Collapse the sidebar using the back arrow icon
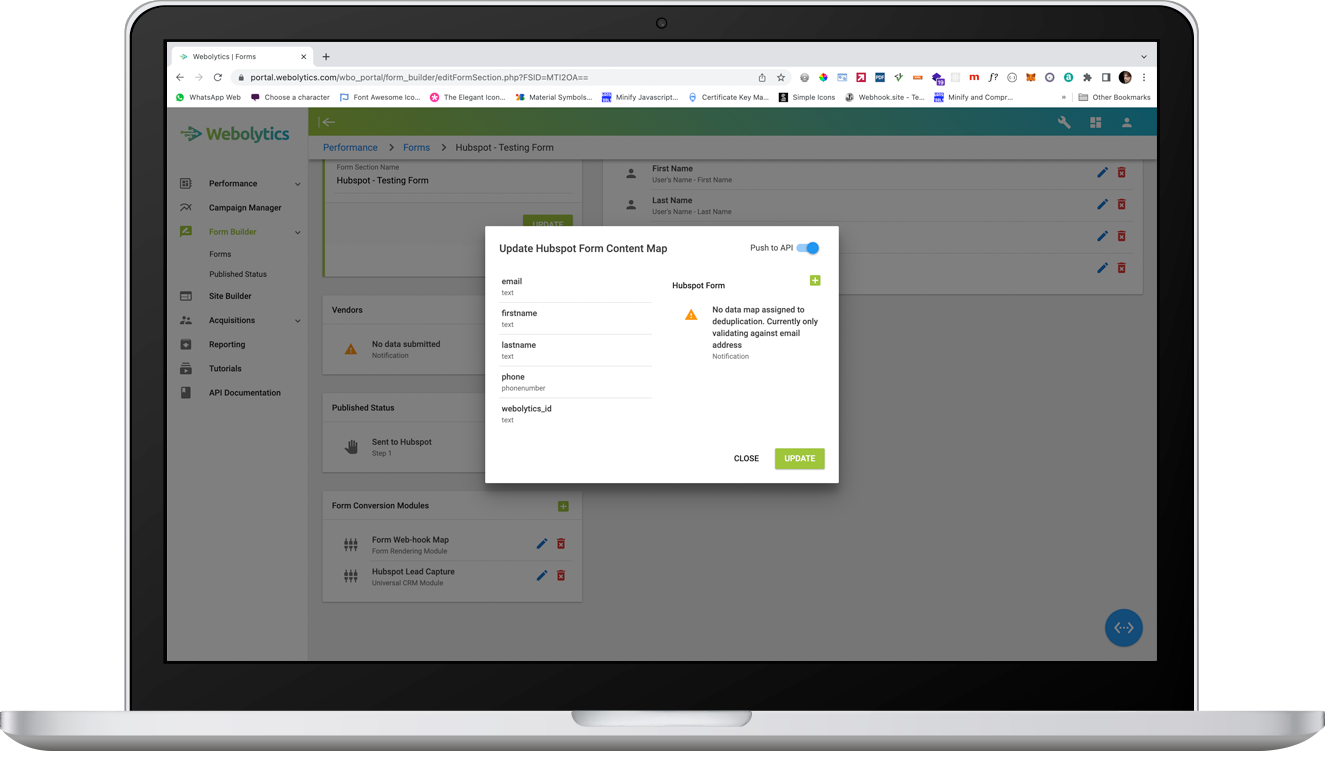This screenshot has height=780, width=1325. pyautogui.click(x=329, y=122)
